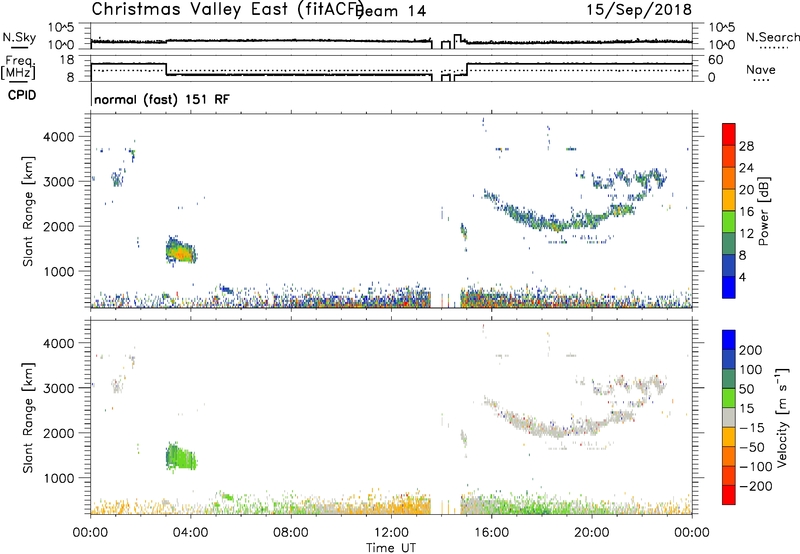Click the 'Nave' legend label
The height and width of the screenshot is (554, 800).
[761, 70]
